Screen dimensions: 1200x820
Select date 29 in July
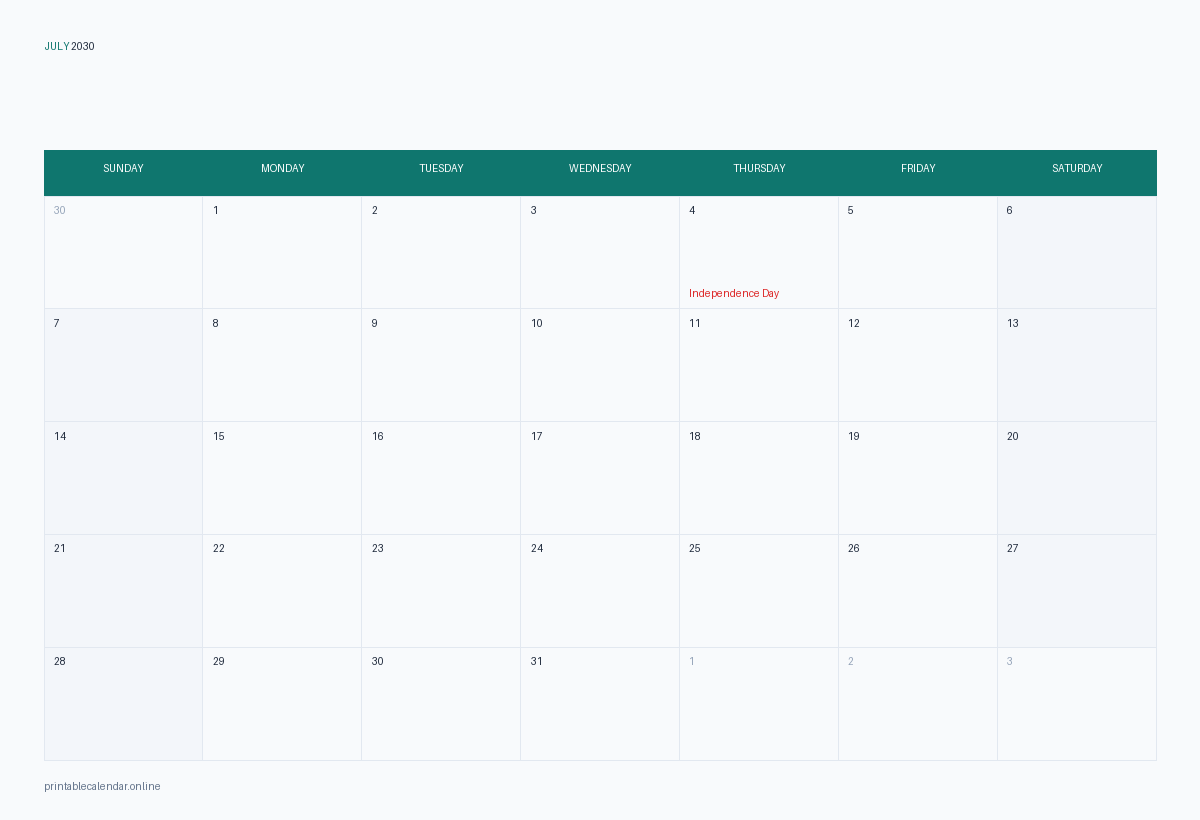point(282,704)
